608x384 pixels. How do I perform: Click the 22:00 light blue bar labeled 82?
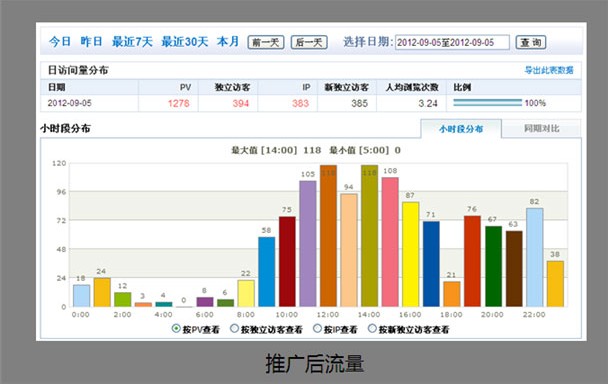[x=534, y=258]
